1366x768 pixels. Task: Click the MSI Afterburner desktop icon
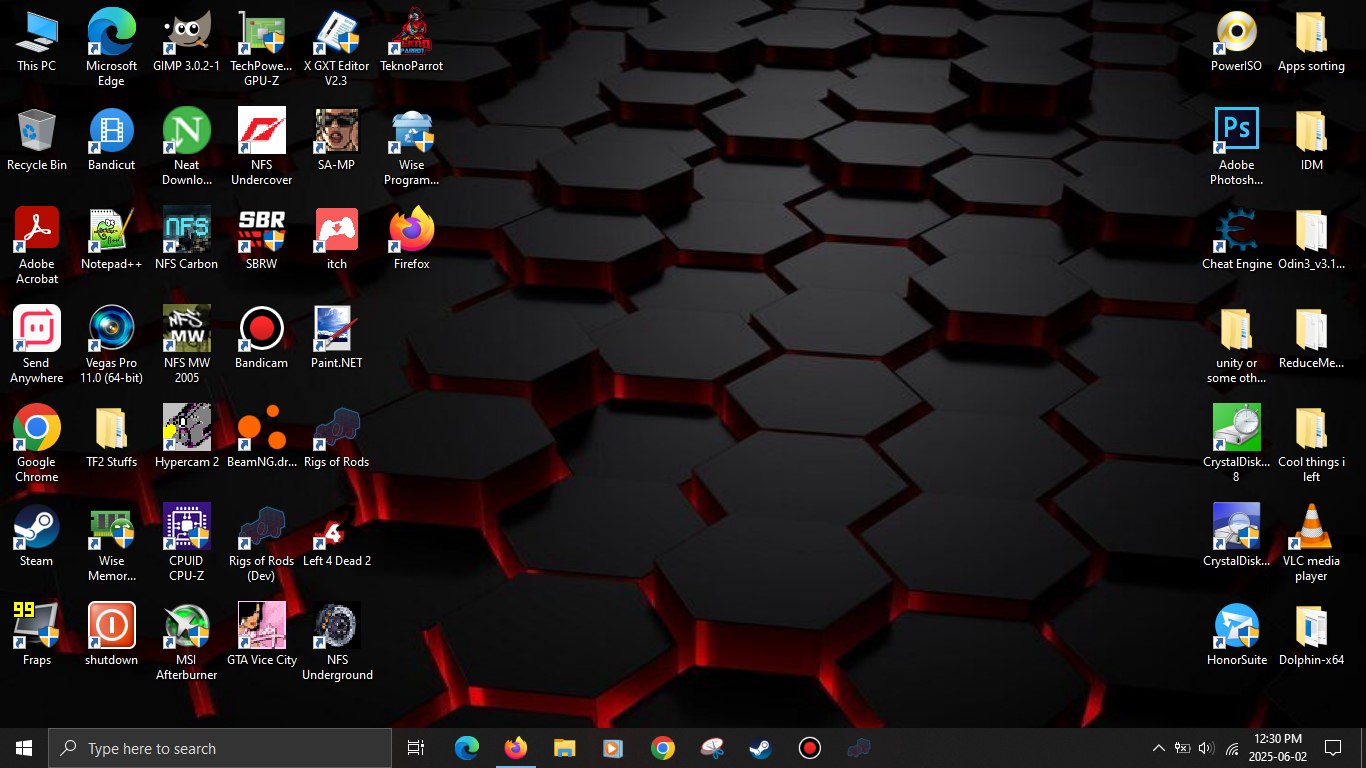[186, 628]
